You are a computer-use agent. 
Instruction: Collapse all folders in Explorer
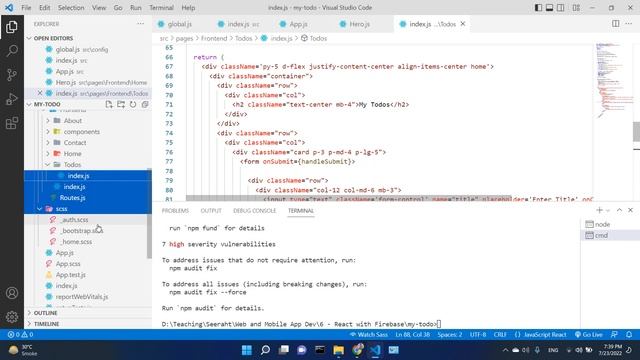(x=145, y=104)
